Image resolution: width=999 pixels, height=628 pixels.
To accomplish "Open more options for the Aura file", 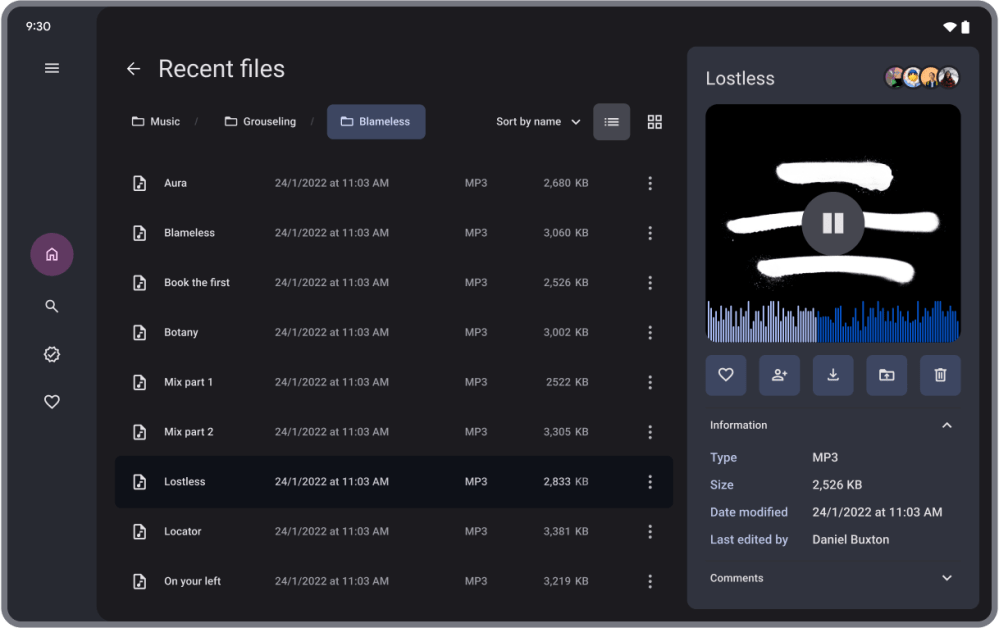I will click(650, 183).
